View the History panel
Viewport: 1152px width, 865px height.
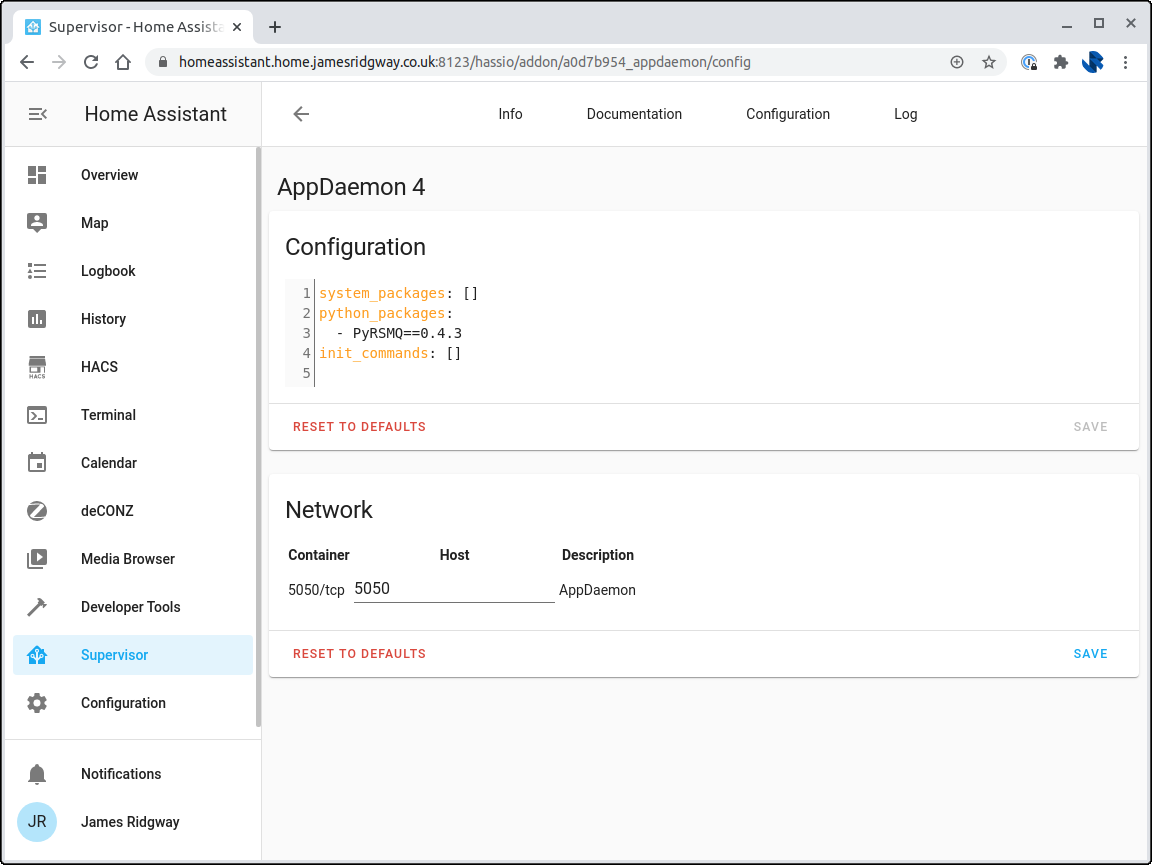point(103,319)
